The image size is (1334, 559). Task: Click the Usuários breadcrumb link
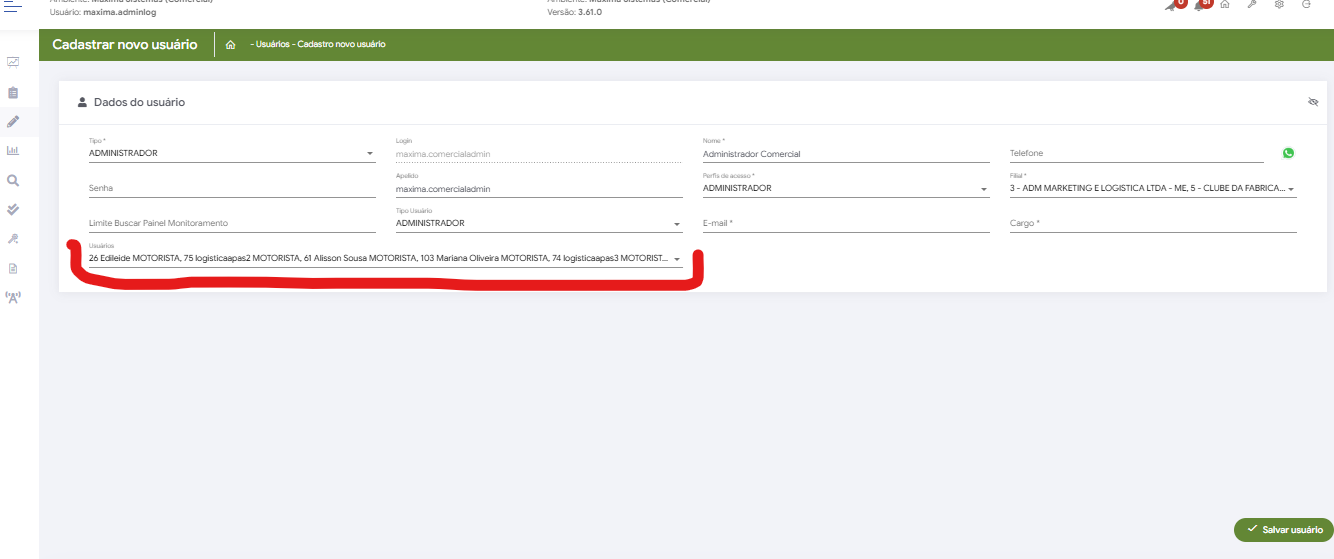pyautogui.click(x=273, y=45)
